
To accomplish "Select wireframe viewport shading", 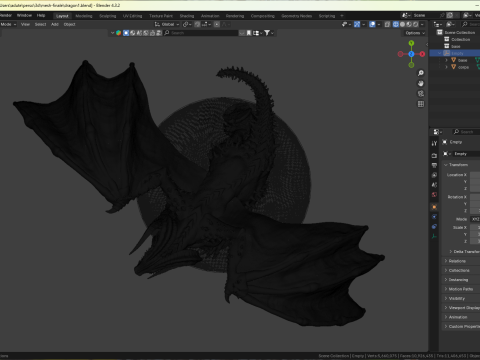I will coord(396,24).
